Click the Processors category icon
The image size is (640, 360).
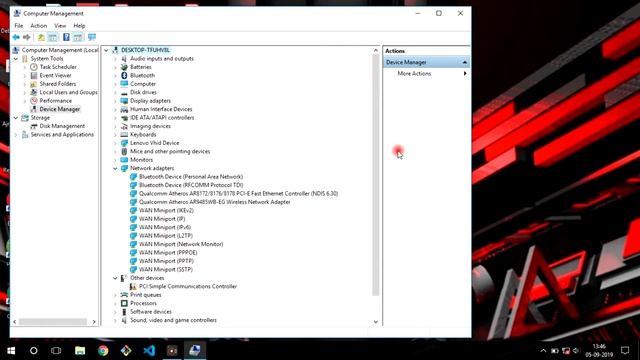click(x=124, y=303)
